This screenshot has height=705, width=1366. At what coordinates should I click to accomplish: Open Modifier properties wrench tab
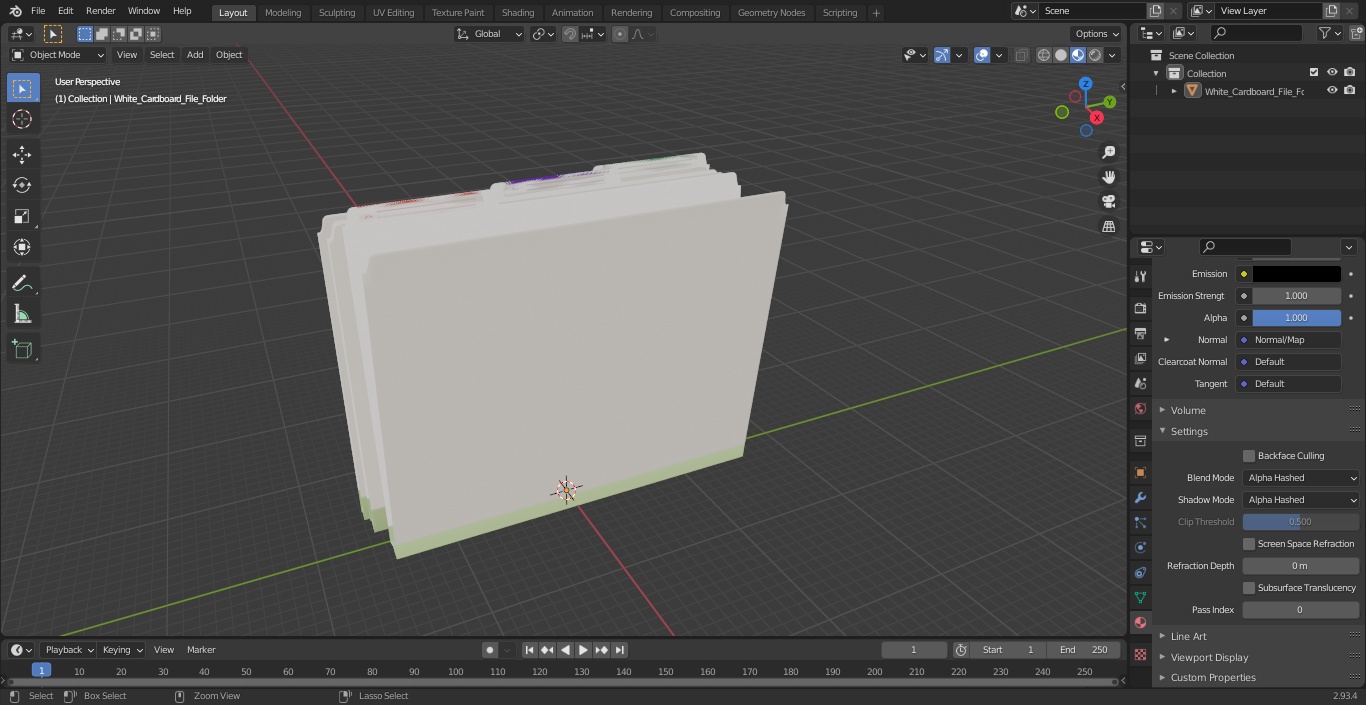tap(1140, 497)
